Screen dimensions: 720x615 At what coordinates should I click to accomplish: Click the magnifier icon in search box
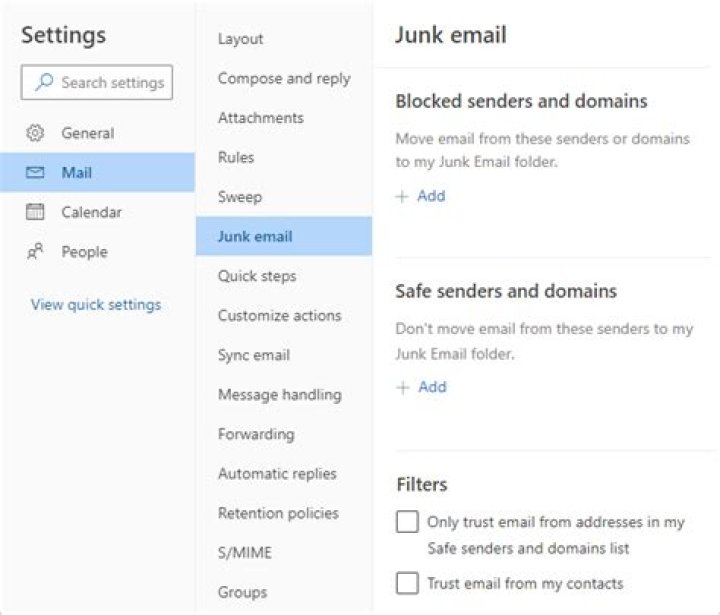point(43,83)
